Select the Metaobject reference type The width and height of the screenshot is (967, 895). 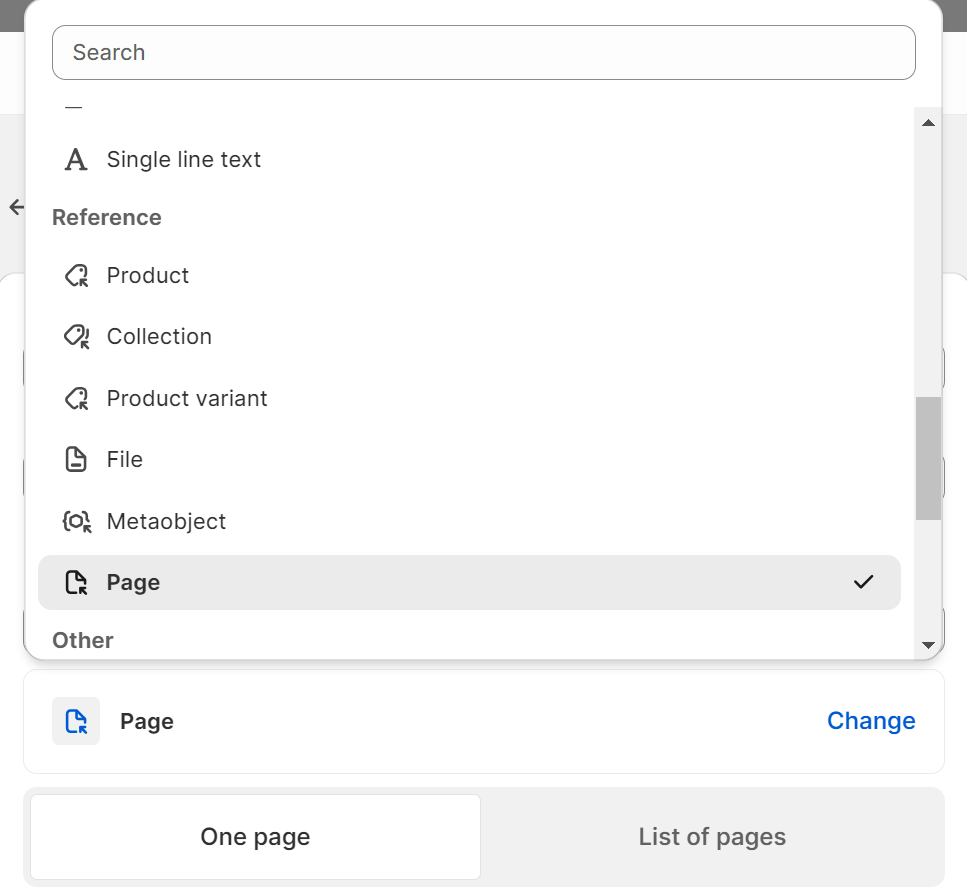[166, 522]
